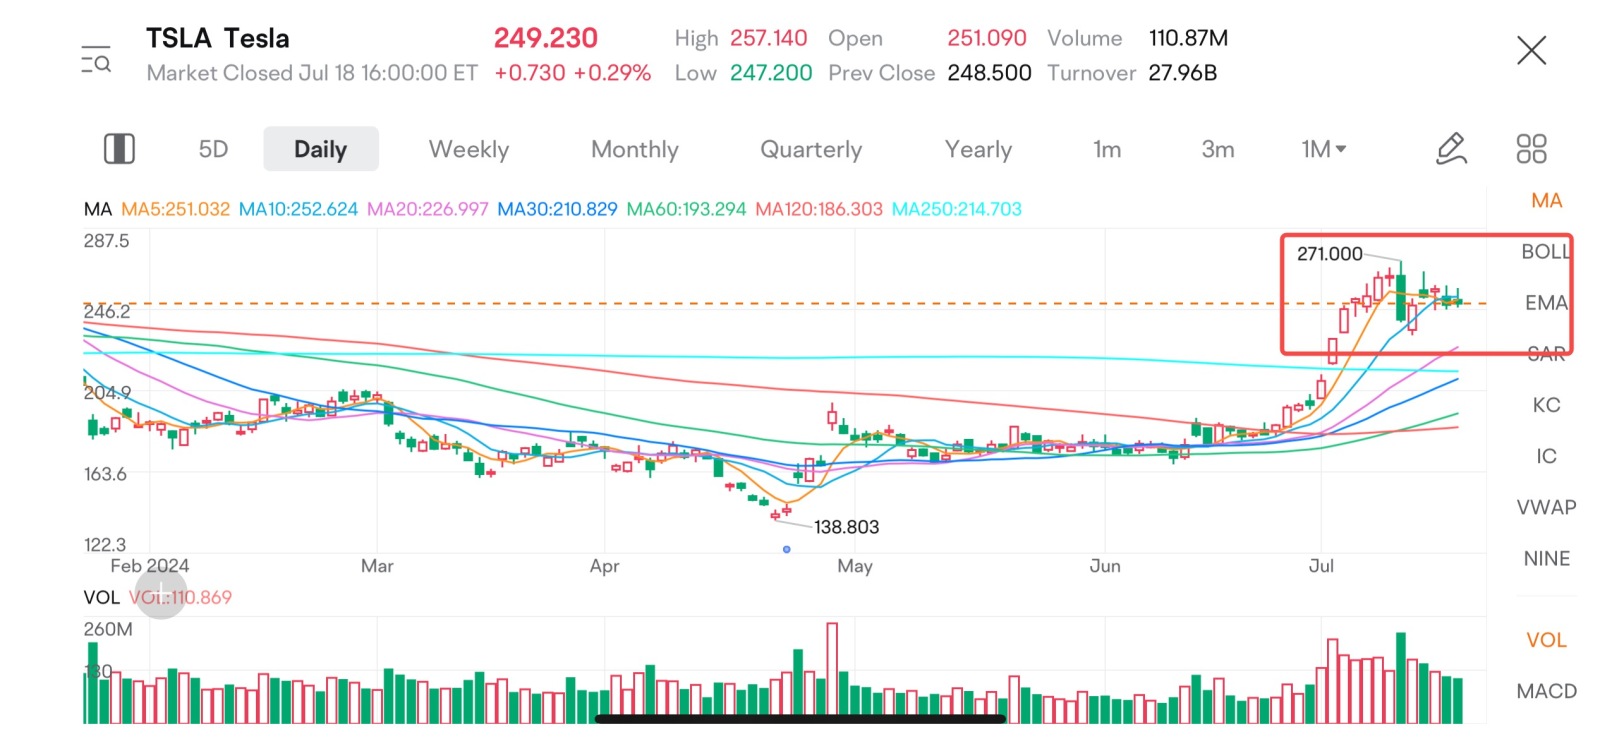Screen dimensions: 1600x739
Task: Click the TSLA Tesla title
Action: tap(218, 38)
